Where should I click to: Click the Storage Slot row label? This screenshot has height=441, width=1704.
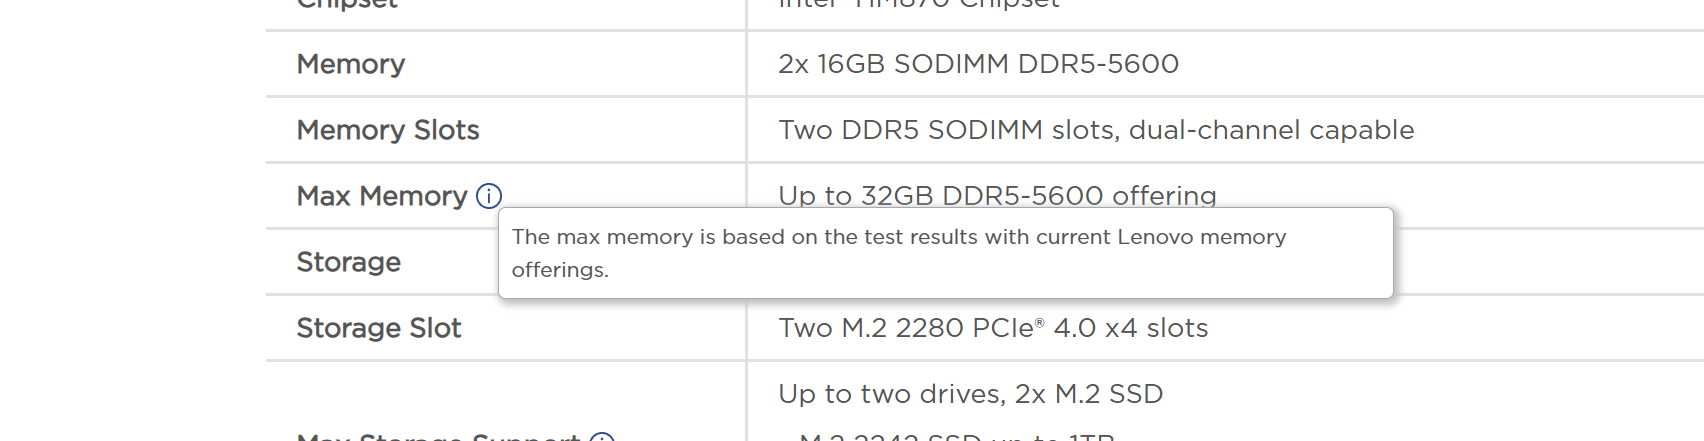pos(379,328)
